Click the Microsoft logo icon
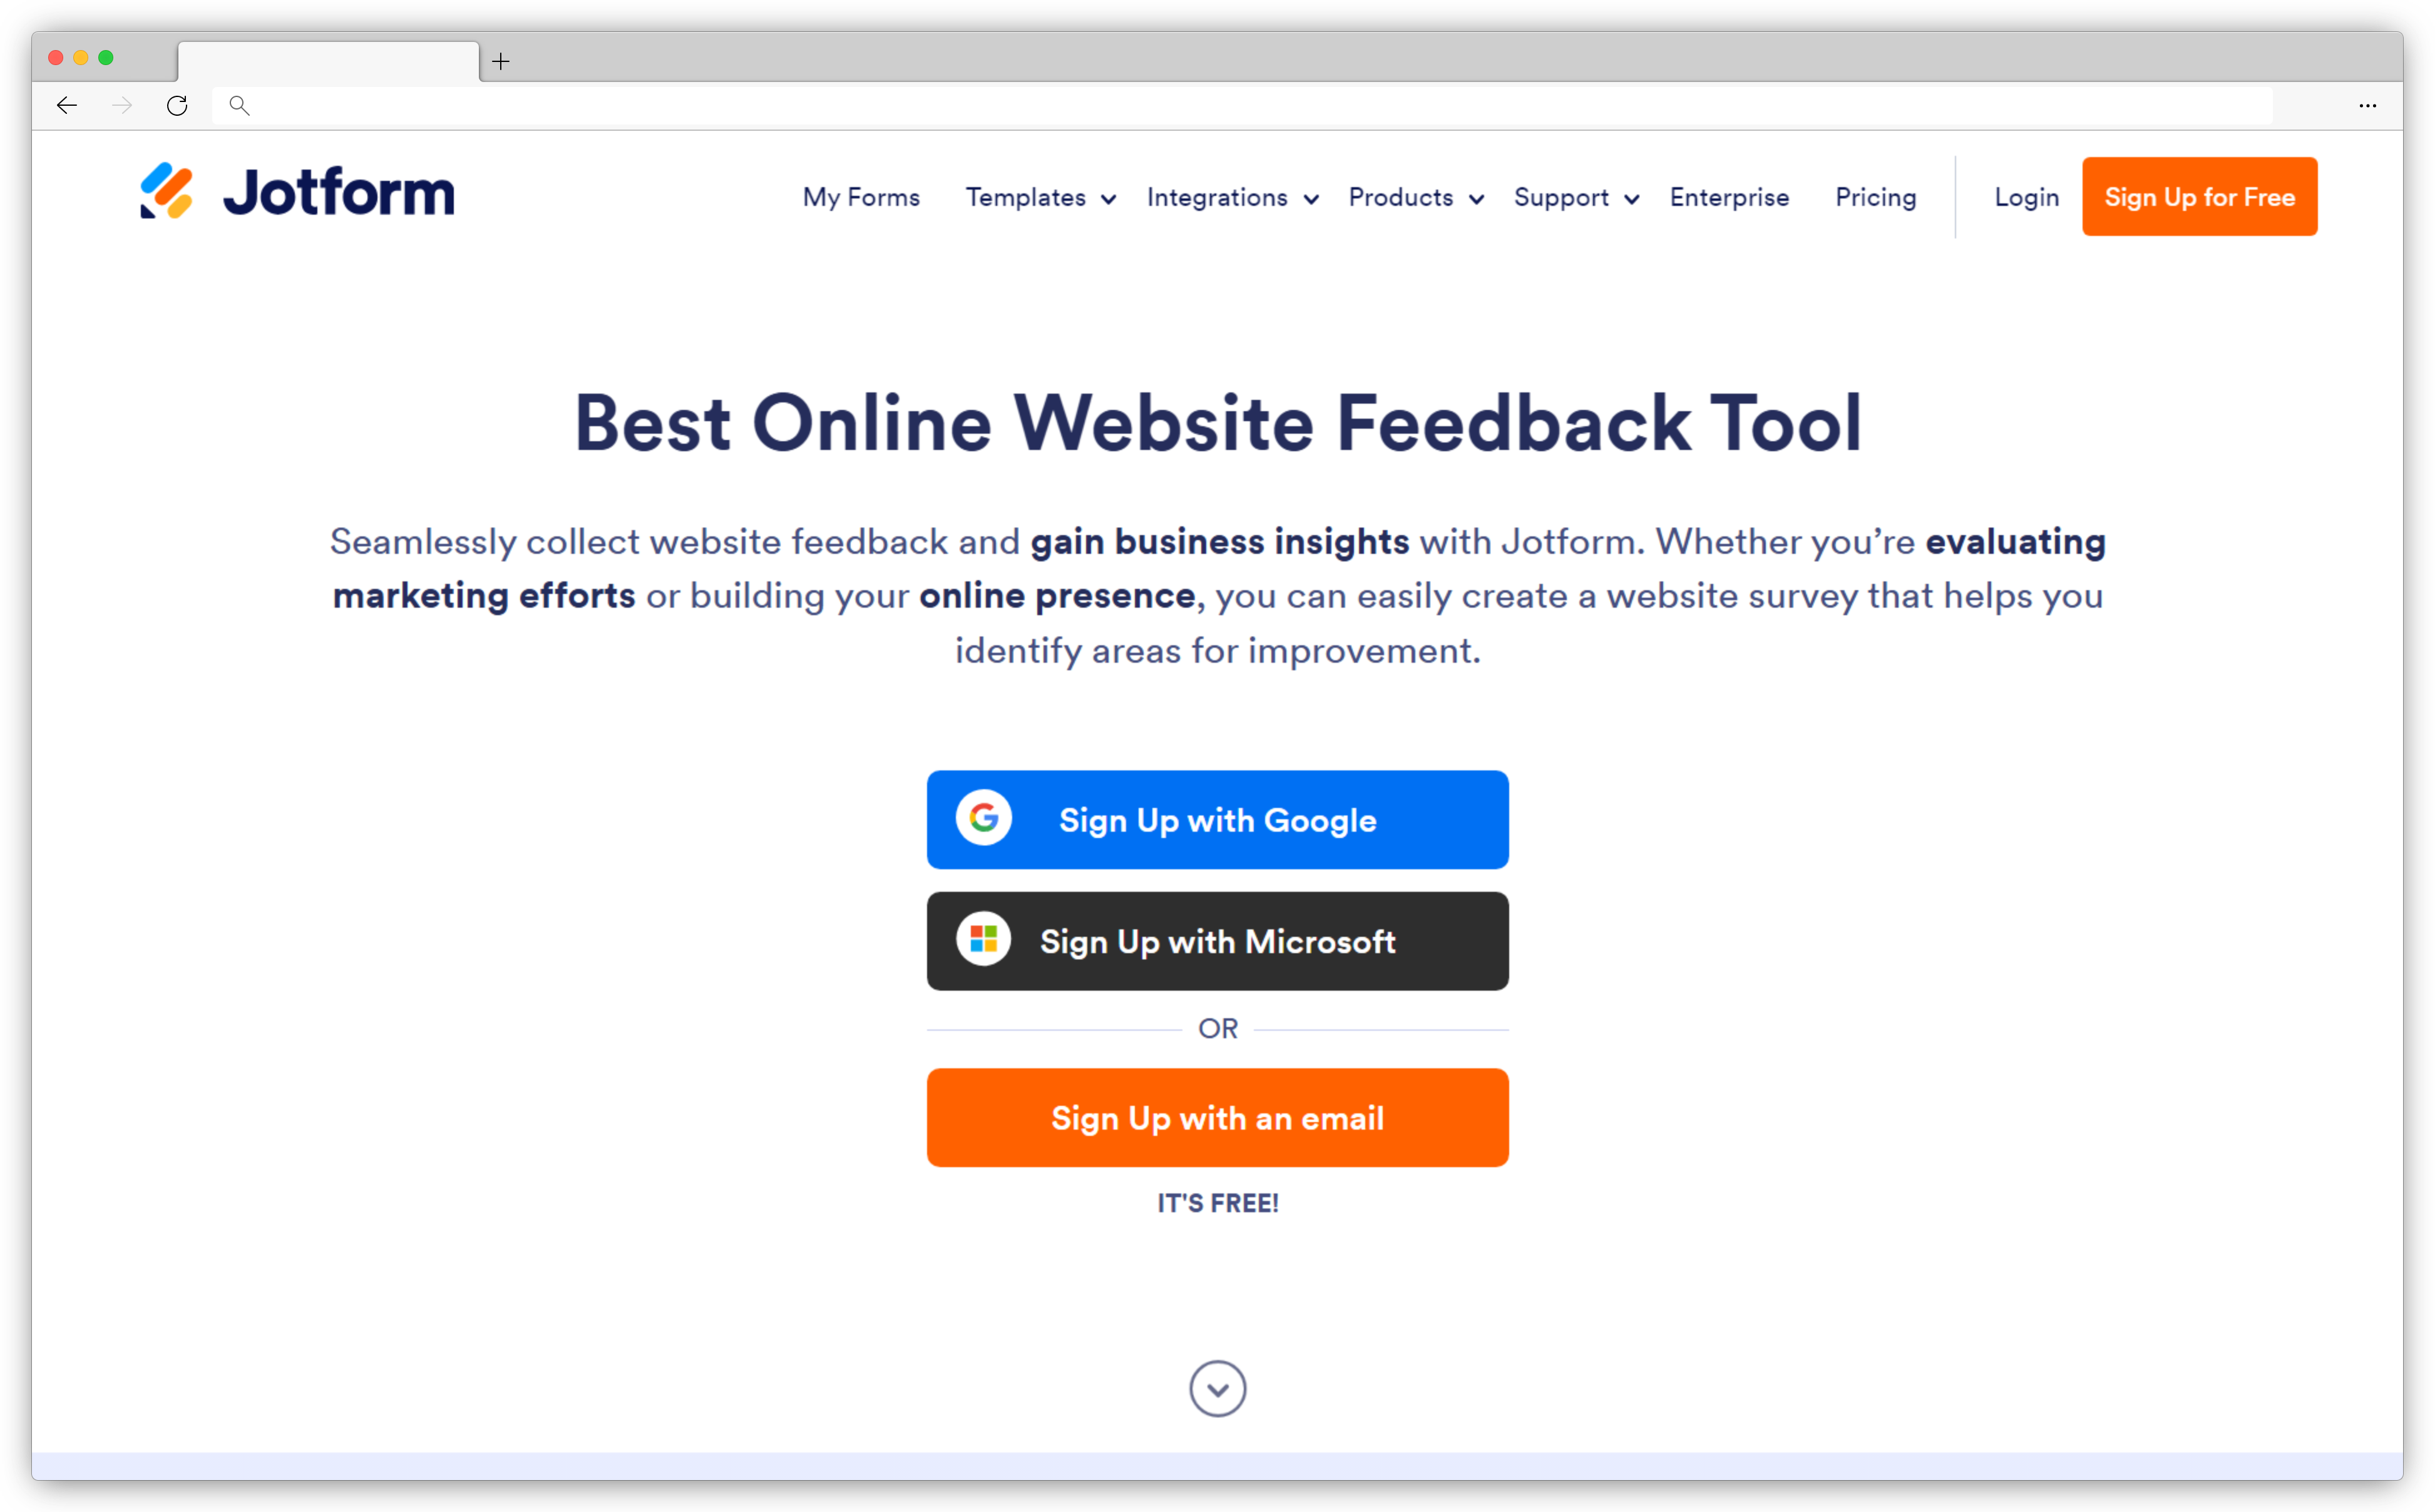Image resolution: width=2435 pixels, height=1512 pixels. pos(986,941)
